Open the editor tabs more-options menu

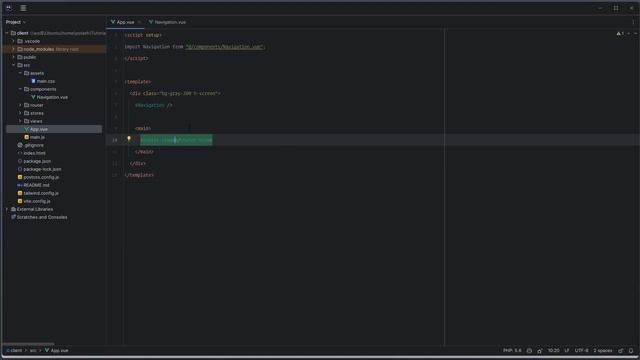(x=633, y=22)
